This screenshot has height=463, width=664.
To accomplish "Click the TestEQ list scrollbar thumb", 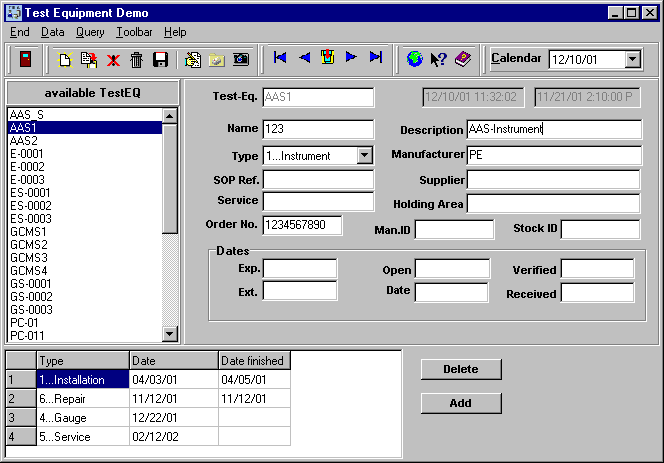I will (170, 178).
